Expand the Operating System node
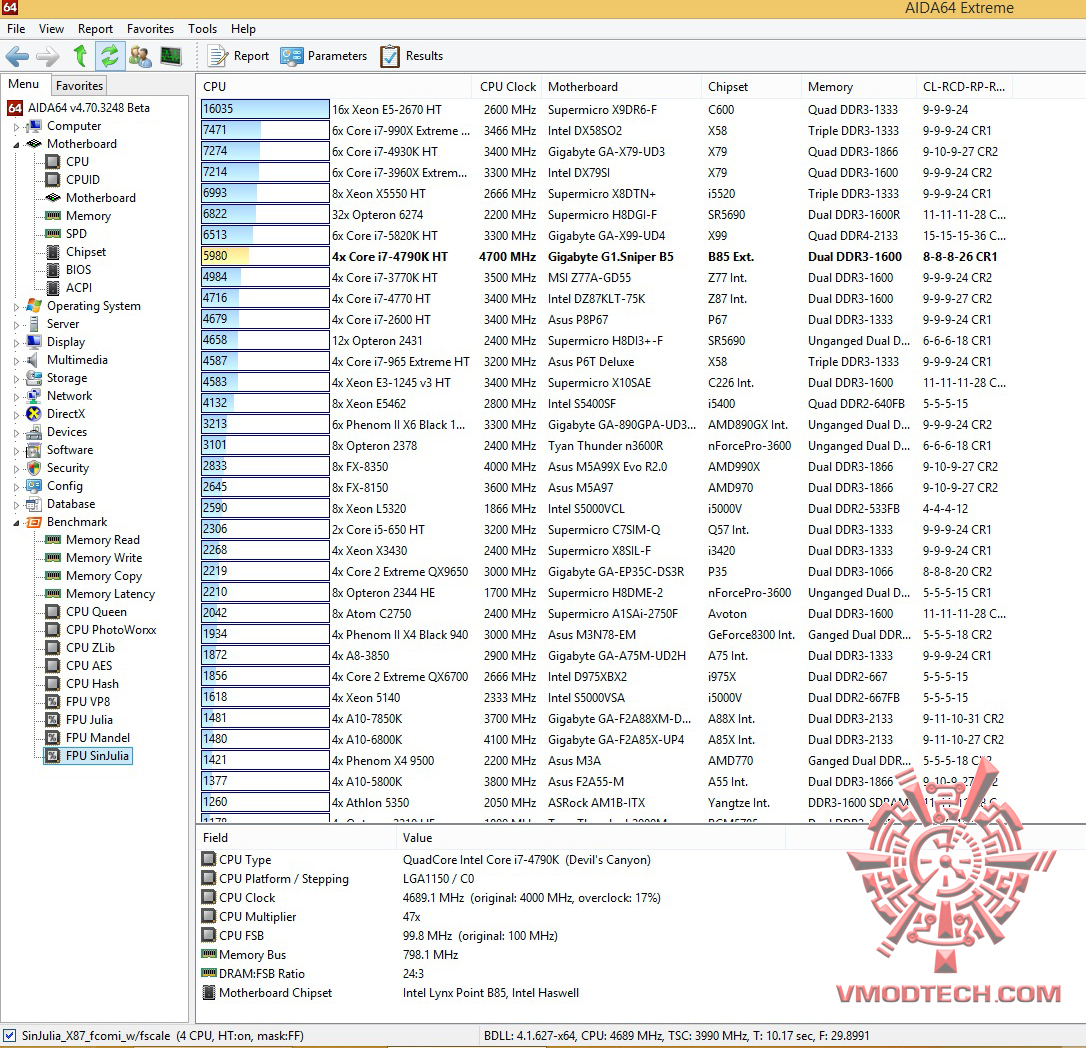Viewport: 1086px width, 1048px height. (x=17, y=307)
